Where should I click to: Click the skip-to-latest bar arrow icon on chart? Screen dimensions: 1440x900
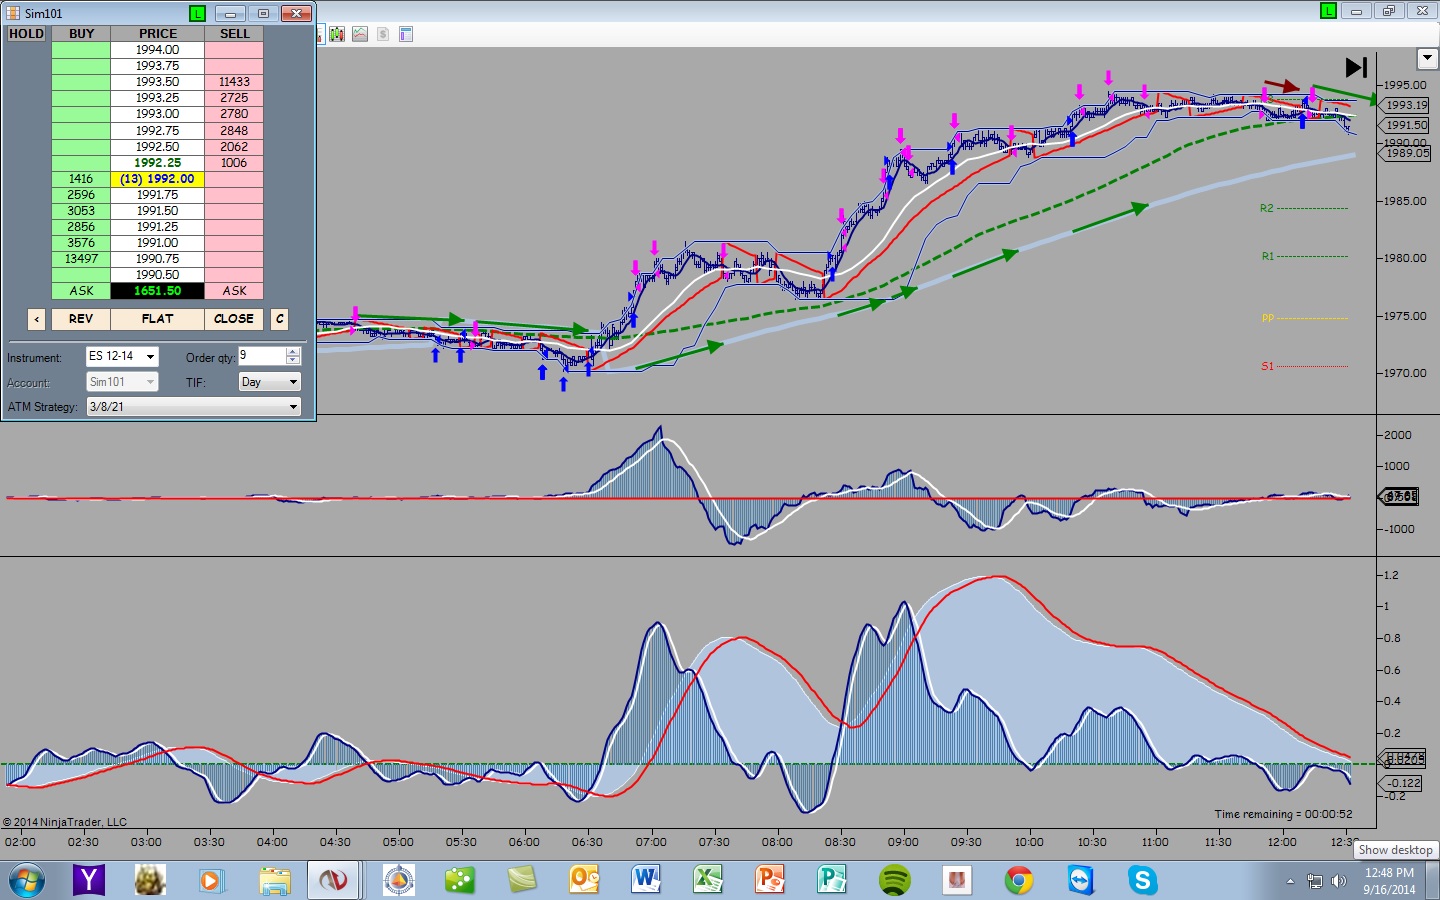(1356, 67)
